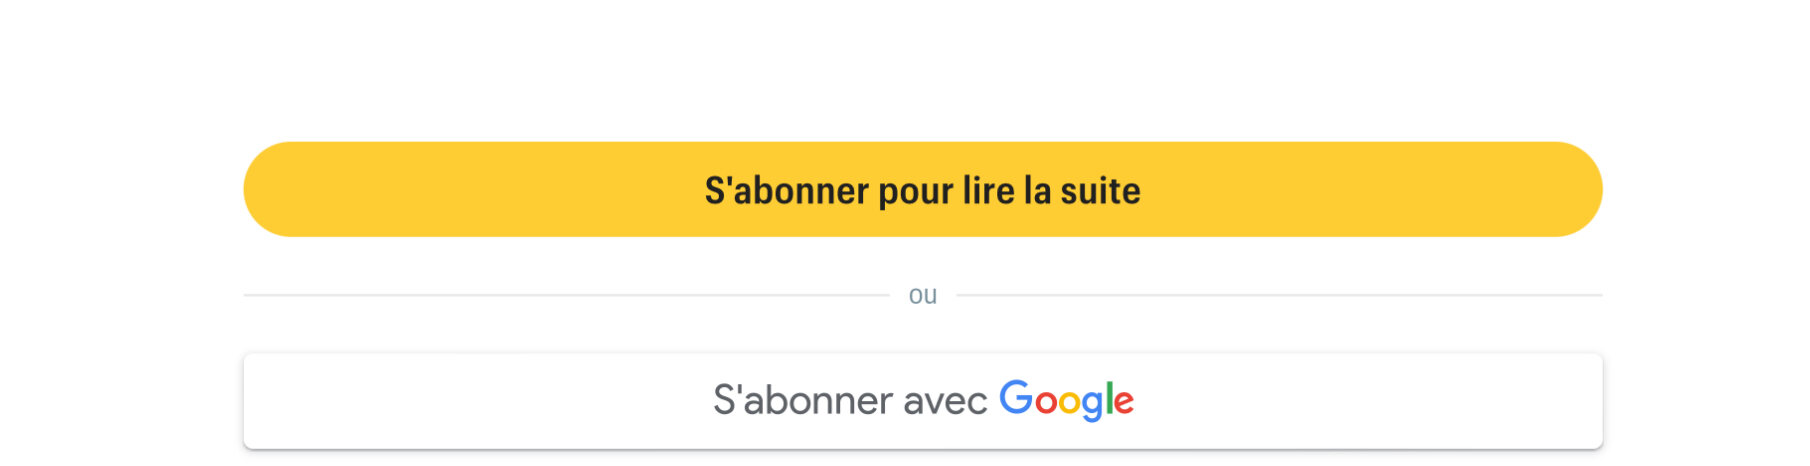This screenshot has height=466, width=1810.
Task: Click "S'abonner" text in the white Google button
Action: tap(803, 400)
